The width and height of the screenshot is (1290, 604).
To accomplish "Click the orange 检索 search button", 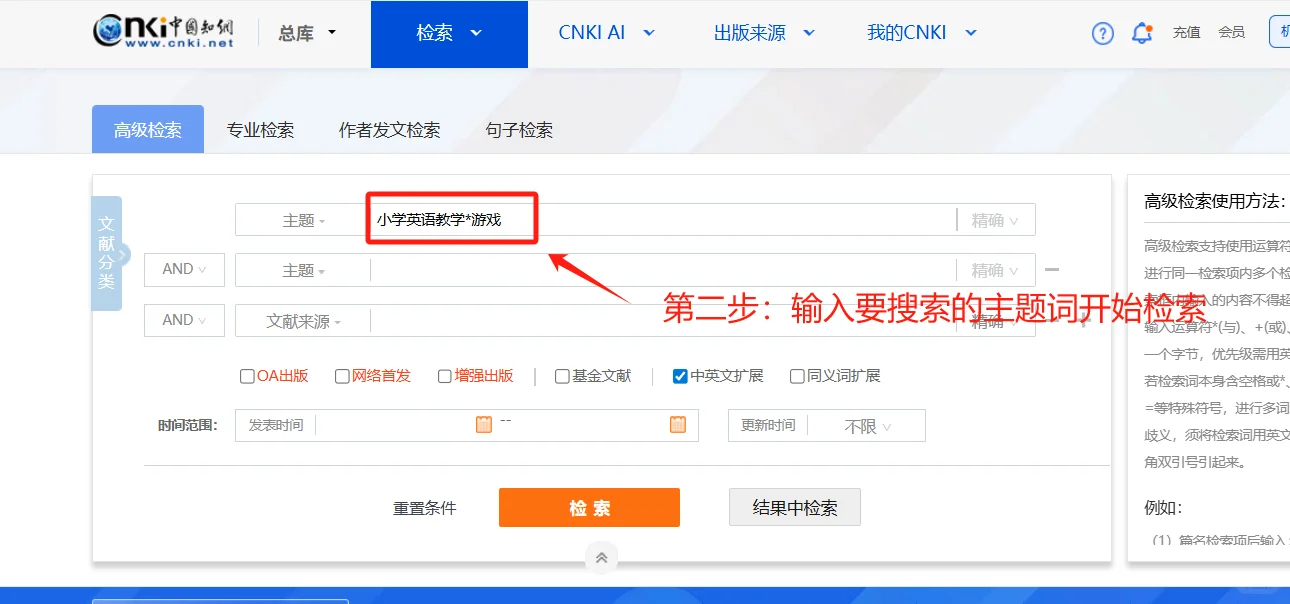I will tap(589, 507).
